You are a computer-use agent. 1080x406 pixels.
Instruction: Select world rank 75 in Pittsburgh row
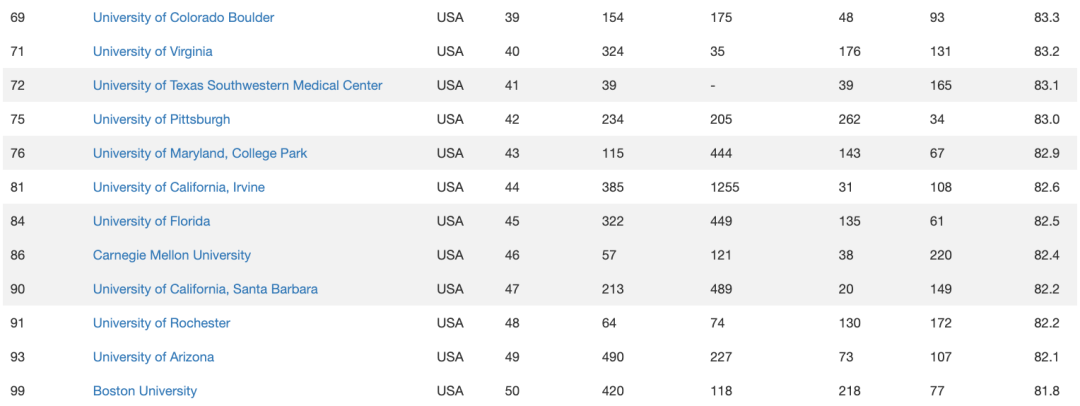[x=18, y=120]
